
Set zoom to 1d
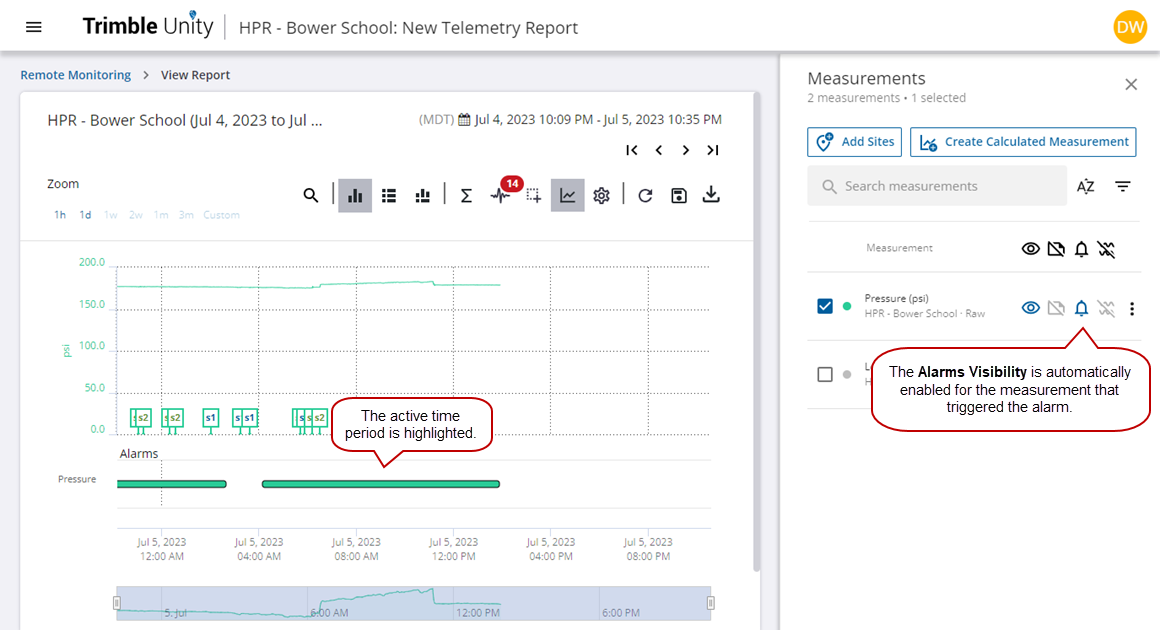[x=85, y=215]
